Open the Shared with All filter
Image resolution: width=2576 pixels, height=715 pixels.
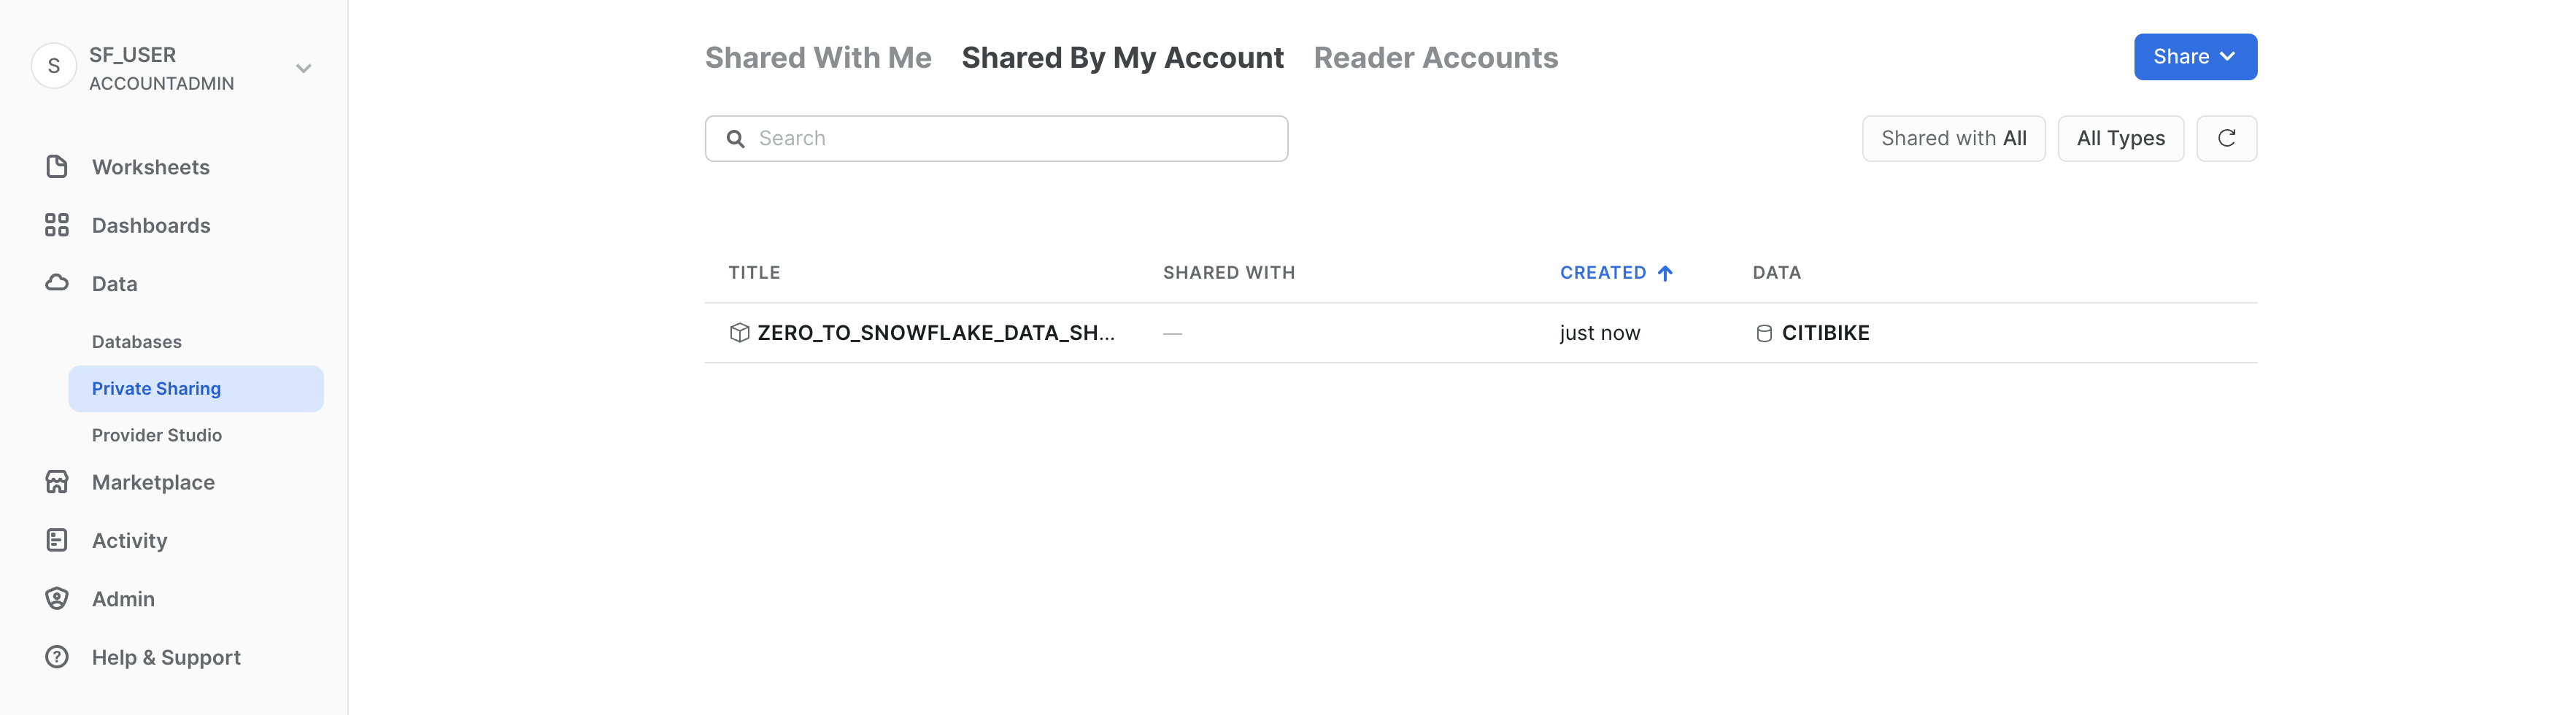(x=1952, y=138)
